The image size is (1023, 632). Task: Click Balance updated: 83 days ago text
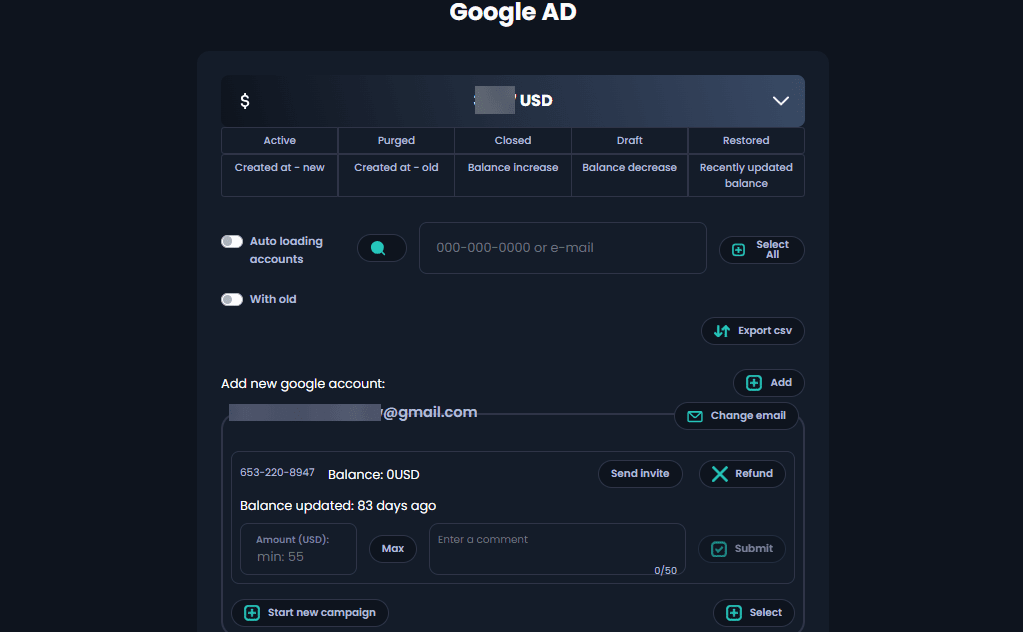click(338, 505)
